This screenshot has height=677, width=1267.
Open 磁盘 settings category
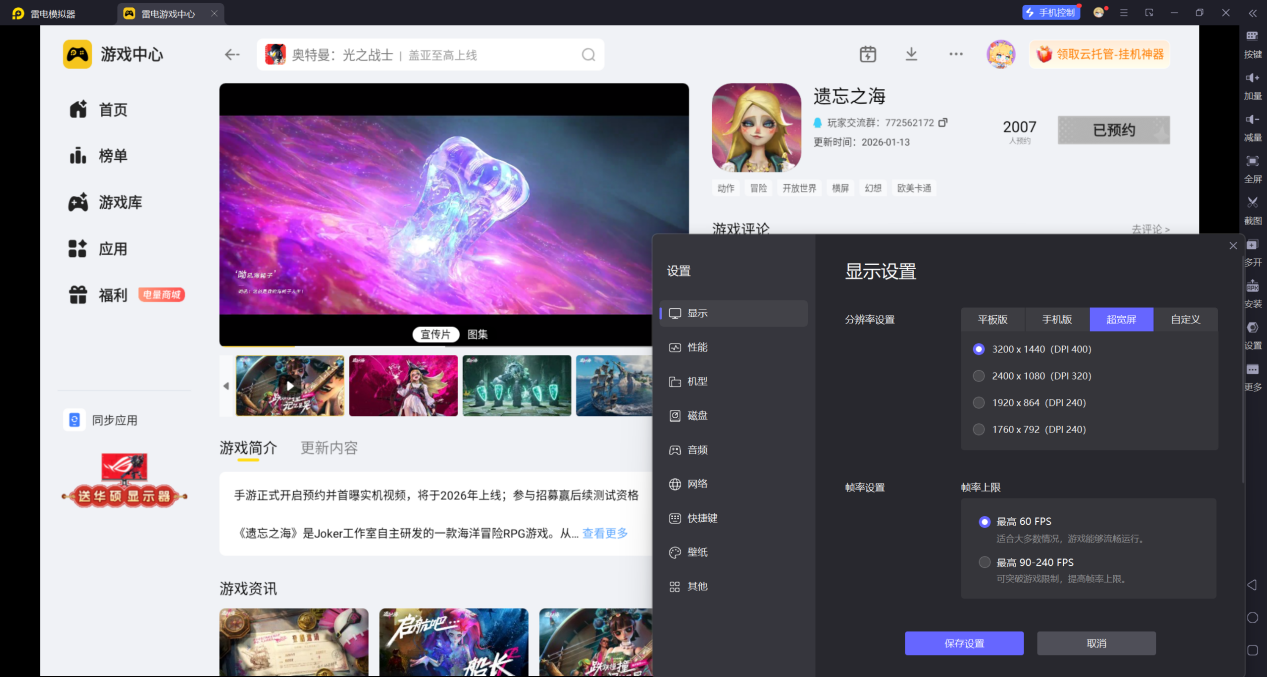[734, 415]
